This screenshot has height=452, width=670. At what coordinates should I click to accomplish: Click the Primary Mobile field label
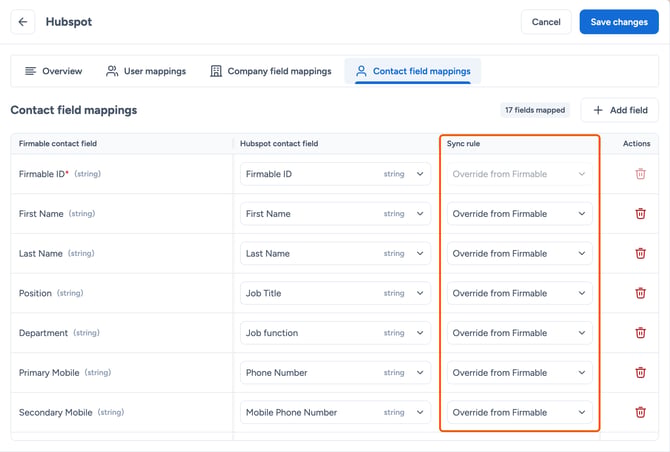point(49,373)
